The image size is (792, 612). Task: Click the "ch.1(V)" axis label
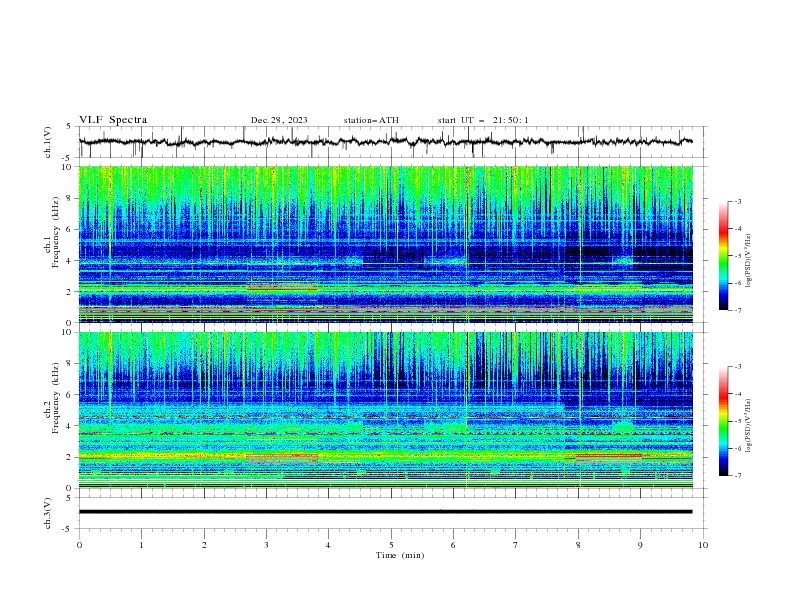click(x=48, y=142)
